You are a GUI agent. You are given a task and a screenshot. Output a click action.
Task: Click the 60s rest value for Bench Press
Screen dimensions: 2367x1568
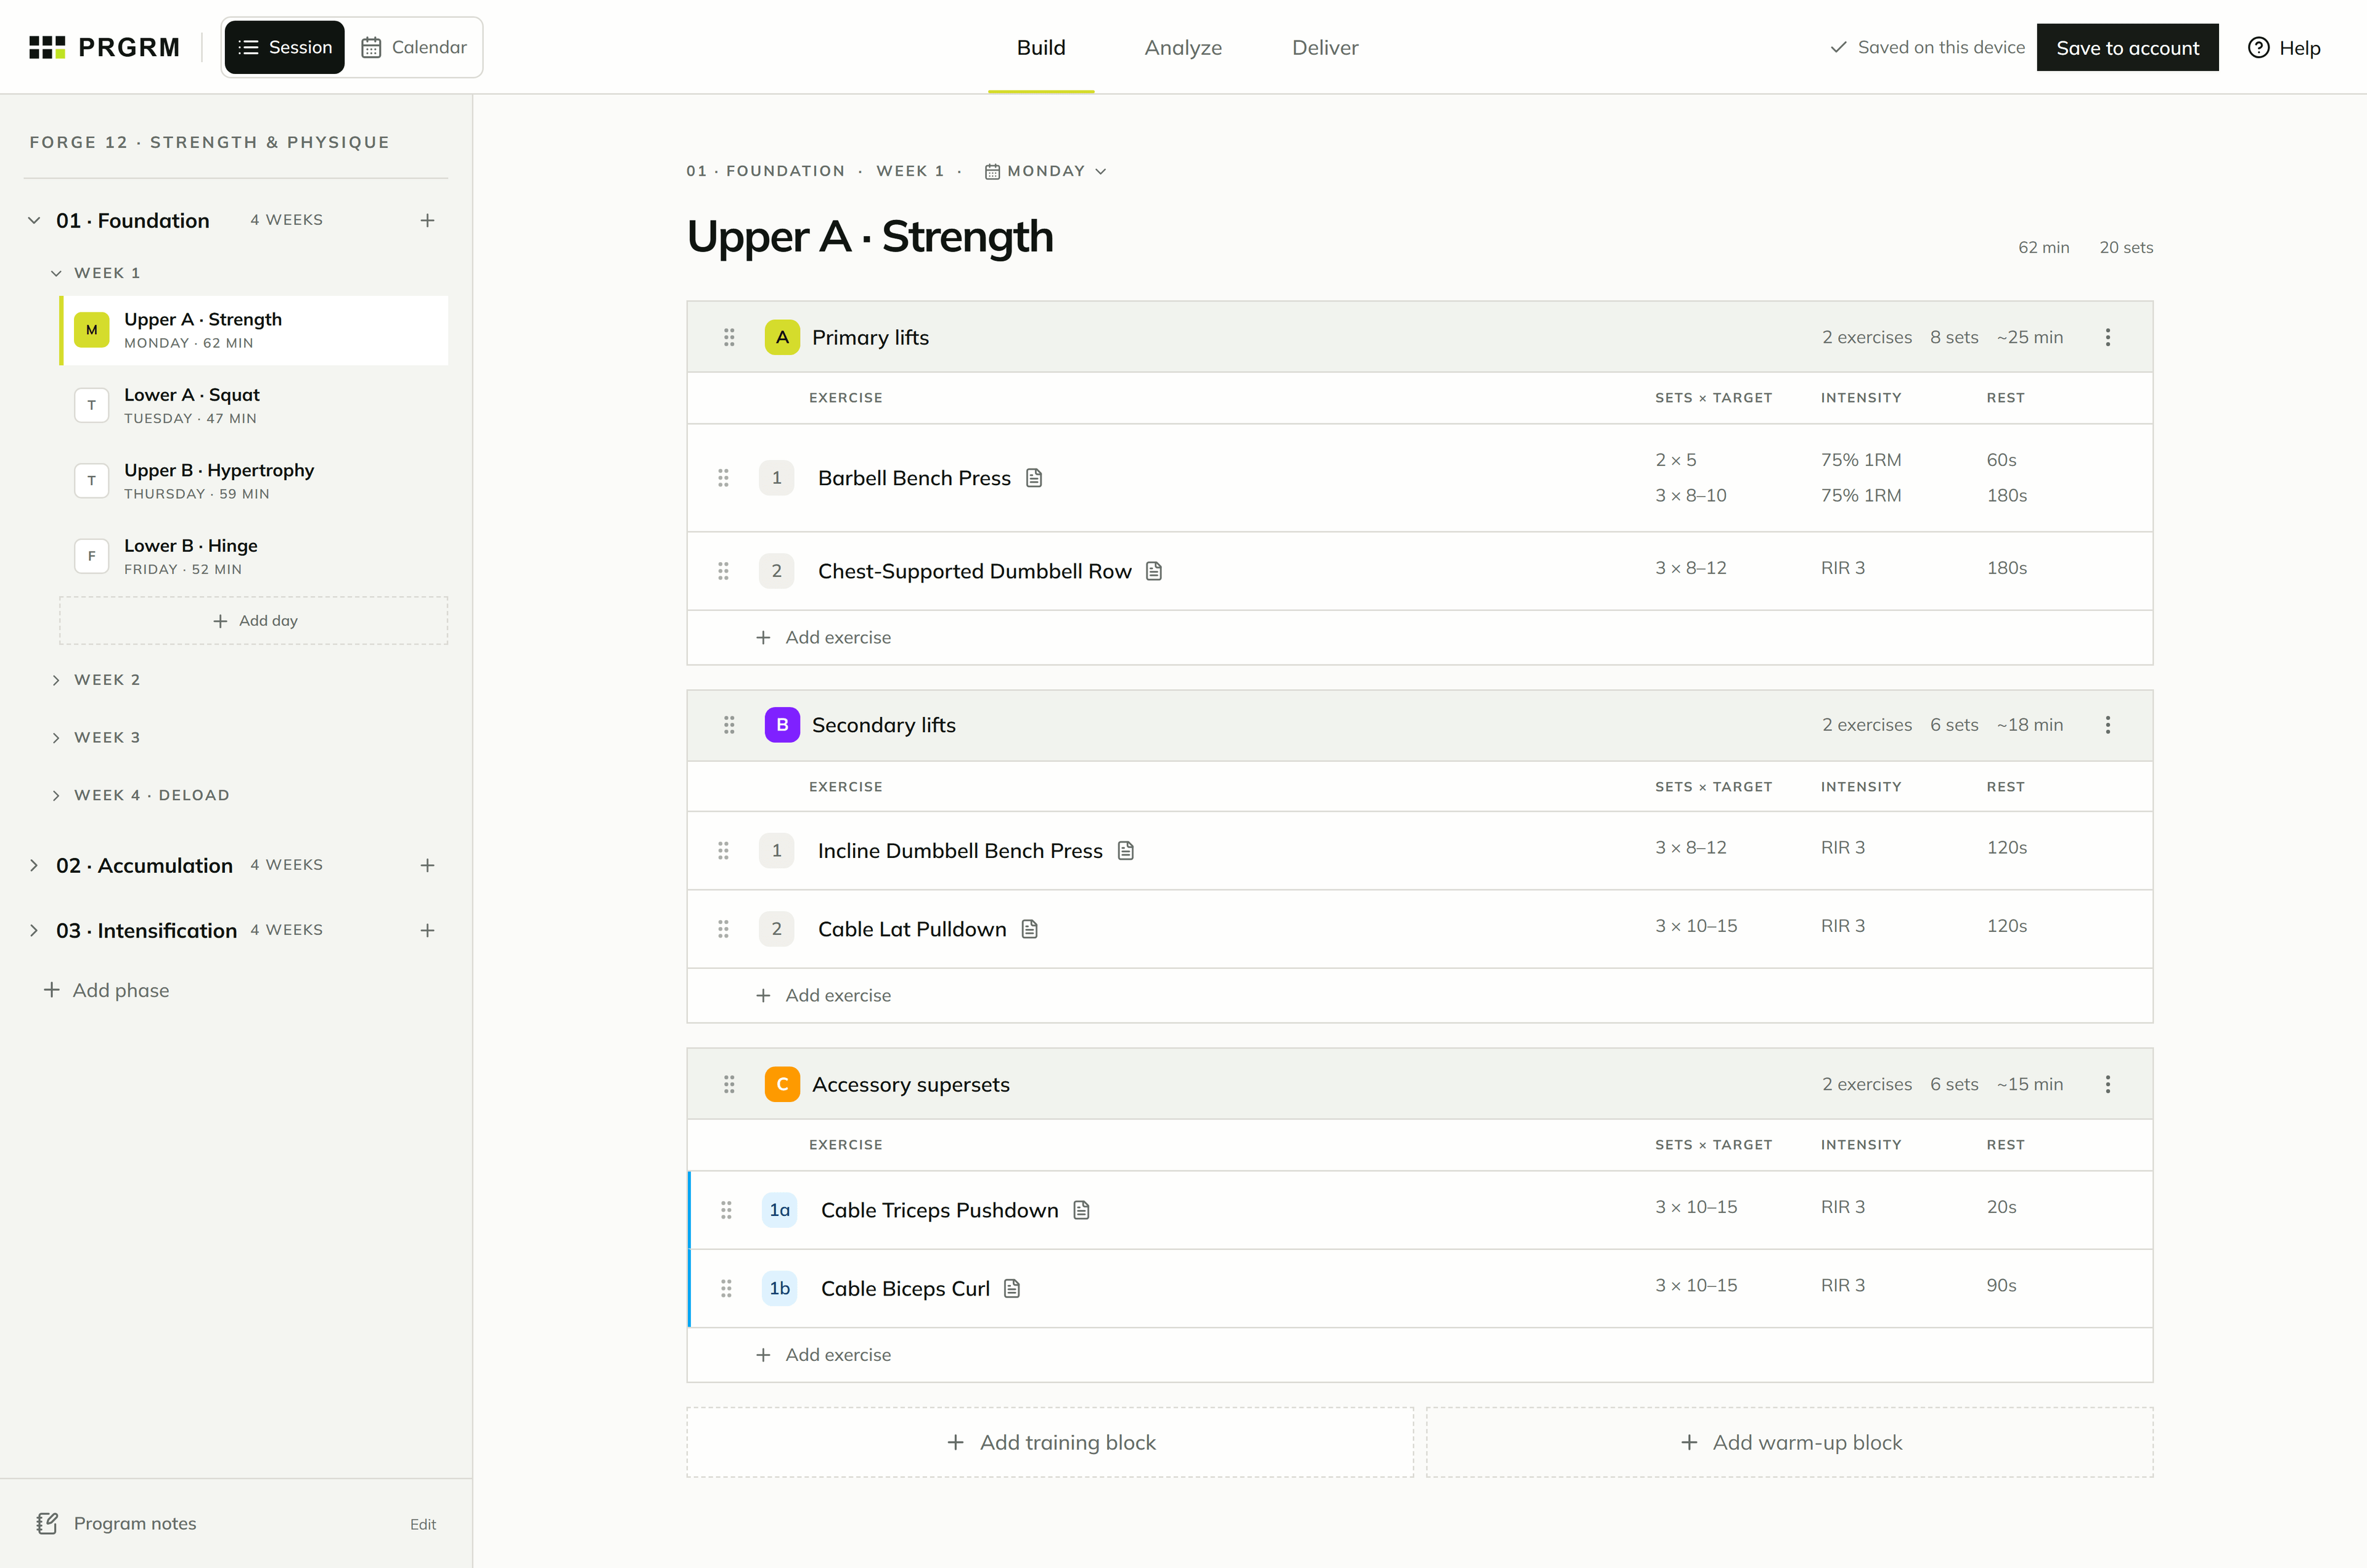click(2001, 460)
